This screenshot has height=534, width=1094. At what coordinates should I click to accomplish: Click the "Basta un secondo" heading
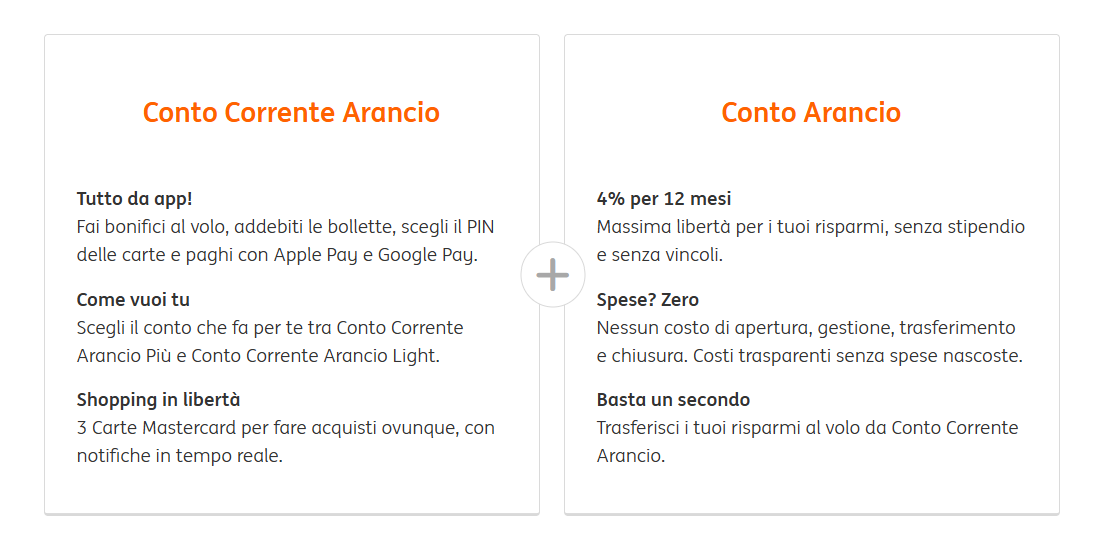click(x=673, y=399)
